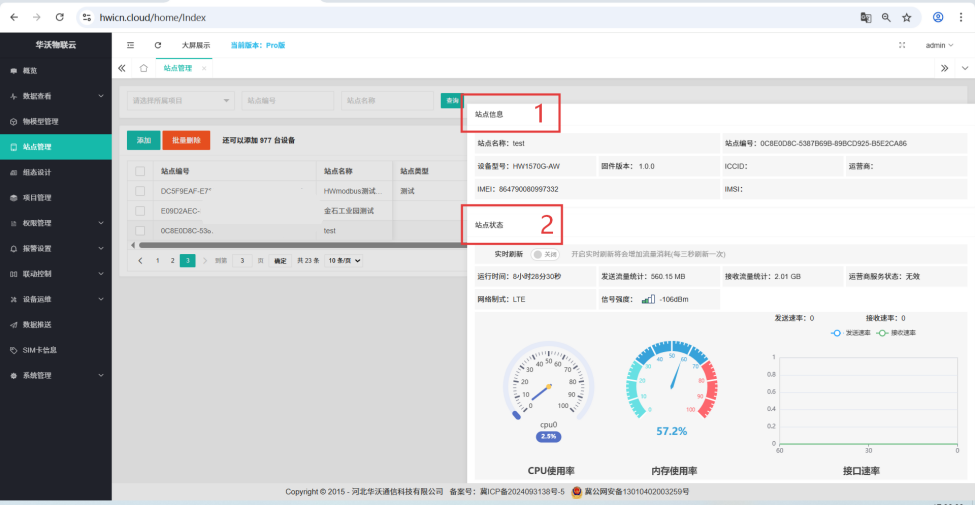Toggle the 实时刷新 switch
The image size is (975, 505).
(x=545, y=254)
